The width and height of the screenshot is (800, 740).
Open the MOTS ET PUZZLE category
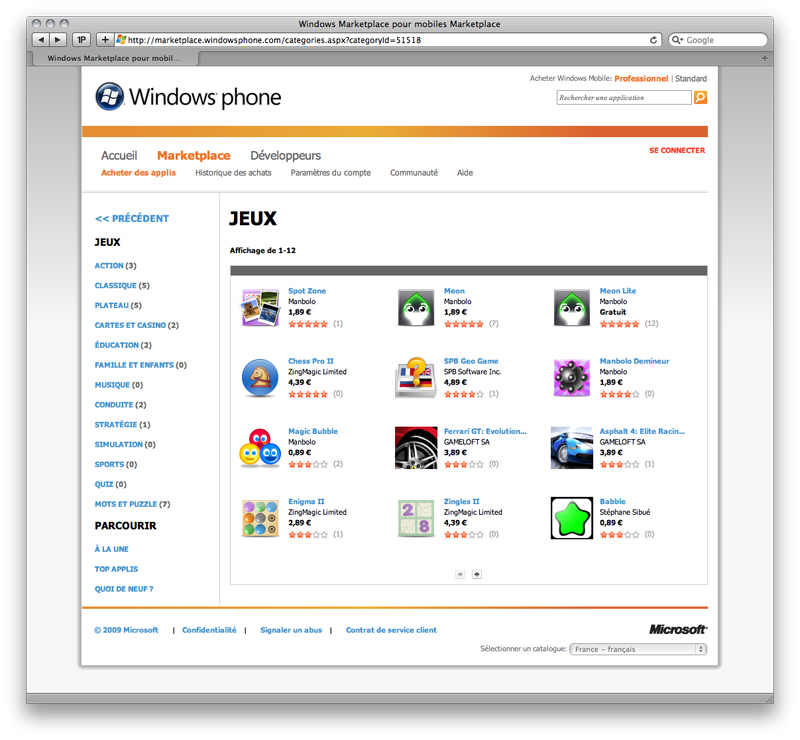[133, 504]
